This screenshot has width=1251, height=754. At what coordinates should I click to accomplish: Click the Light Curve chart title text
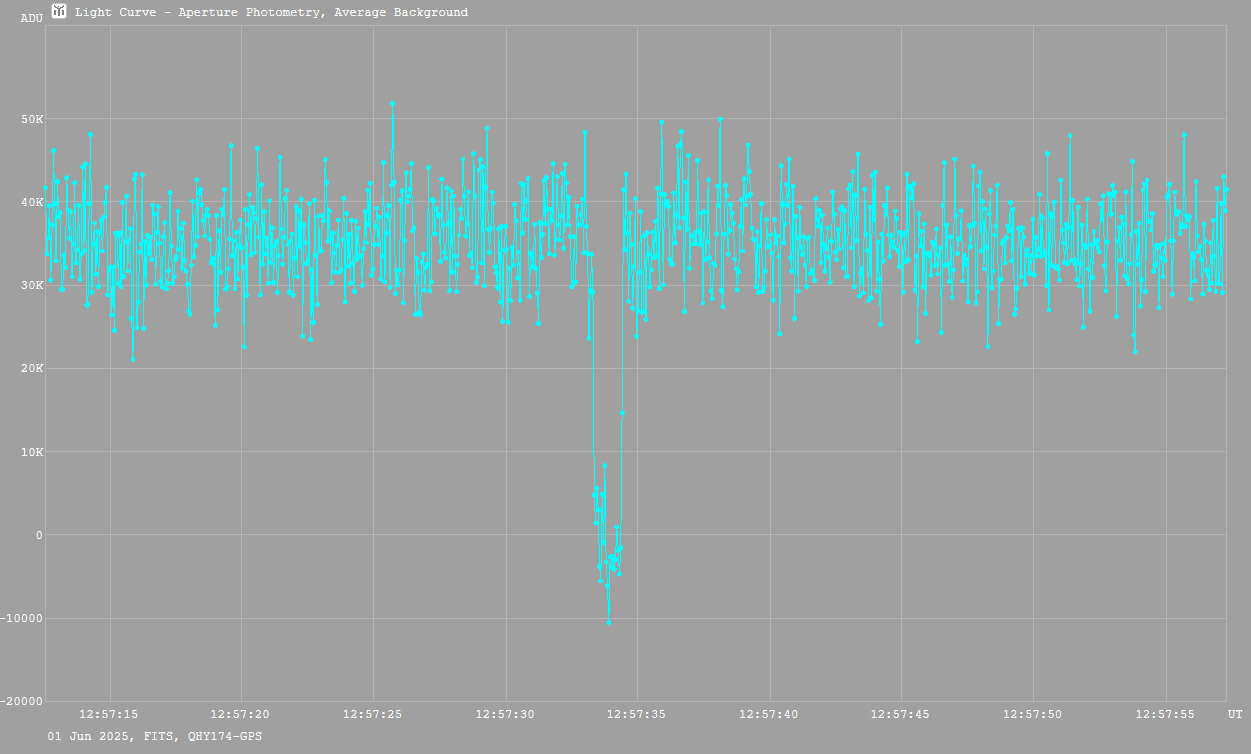coord(271,13)
